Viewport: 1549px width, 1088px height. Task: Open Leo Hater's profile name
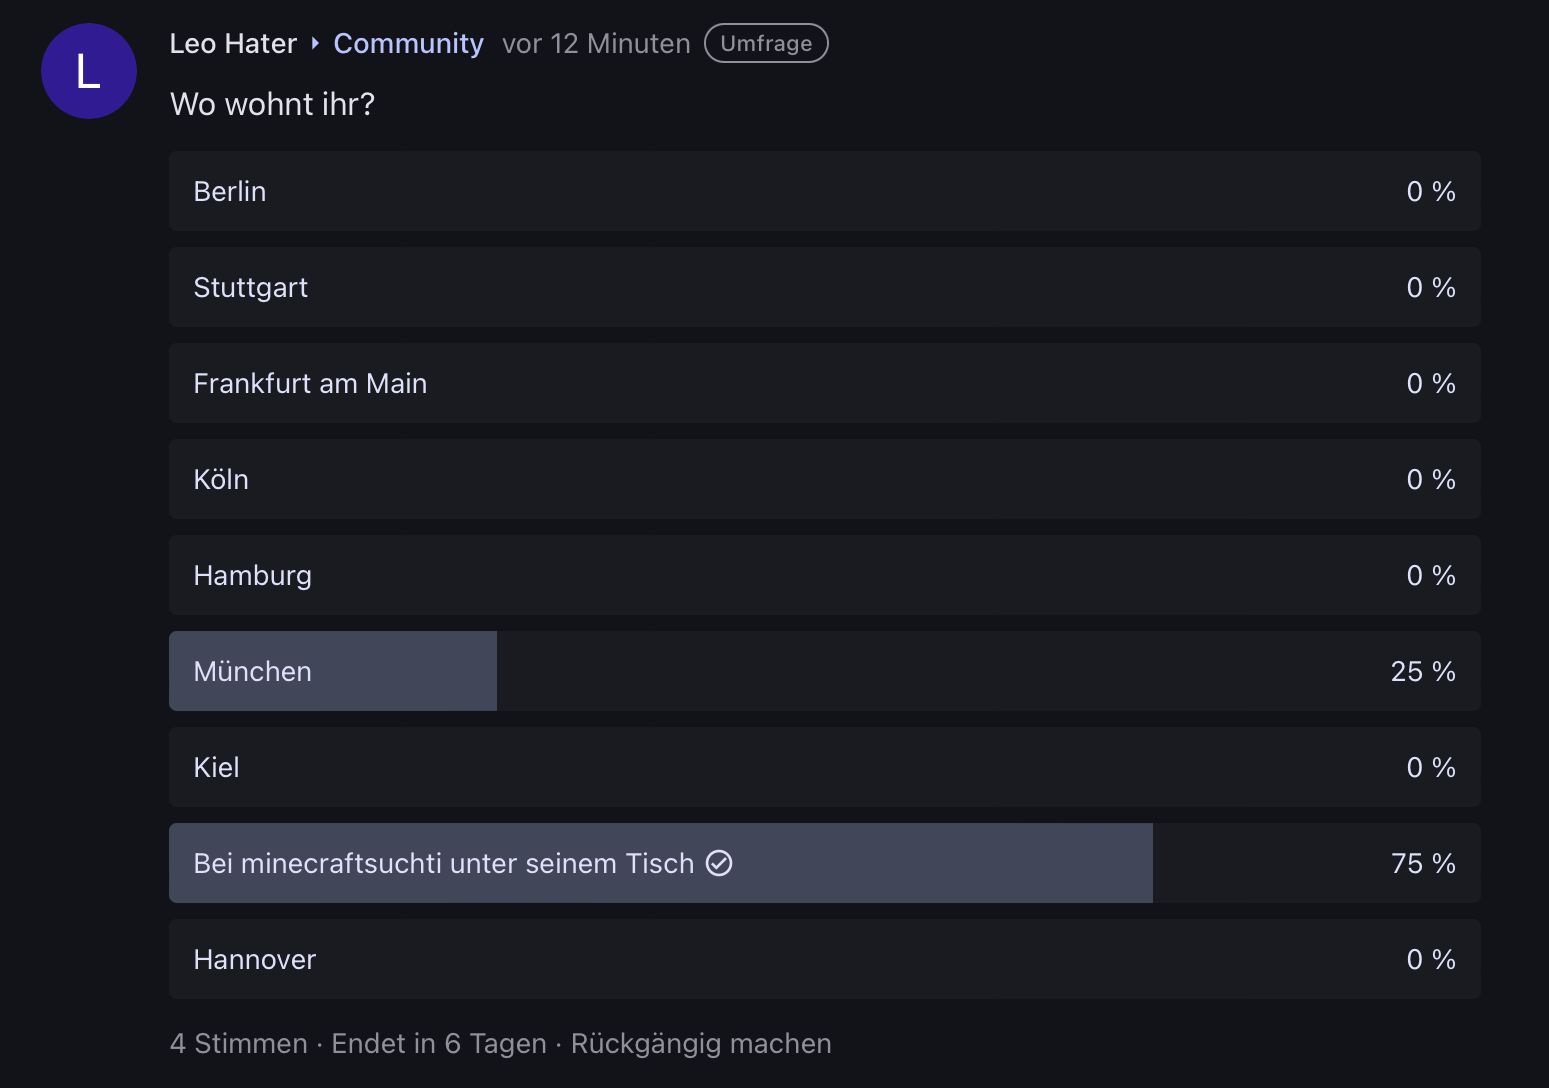(233, 43)
